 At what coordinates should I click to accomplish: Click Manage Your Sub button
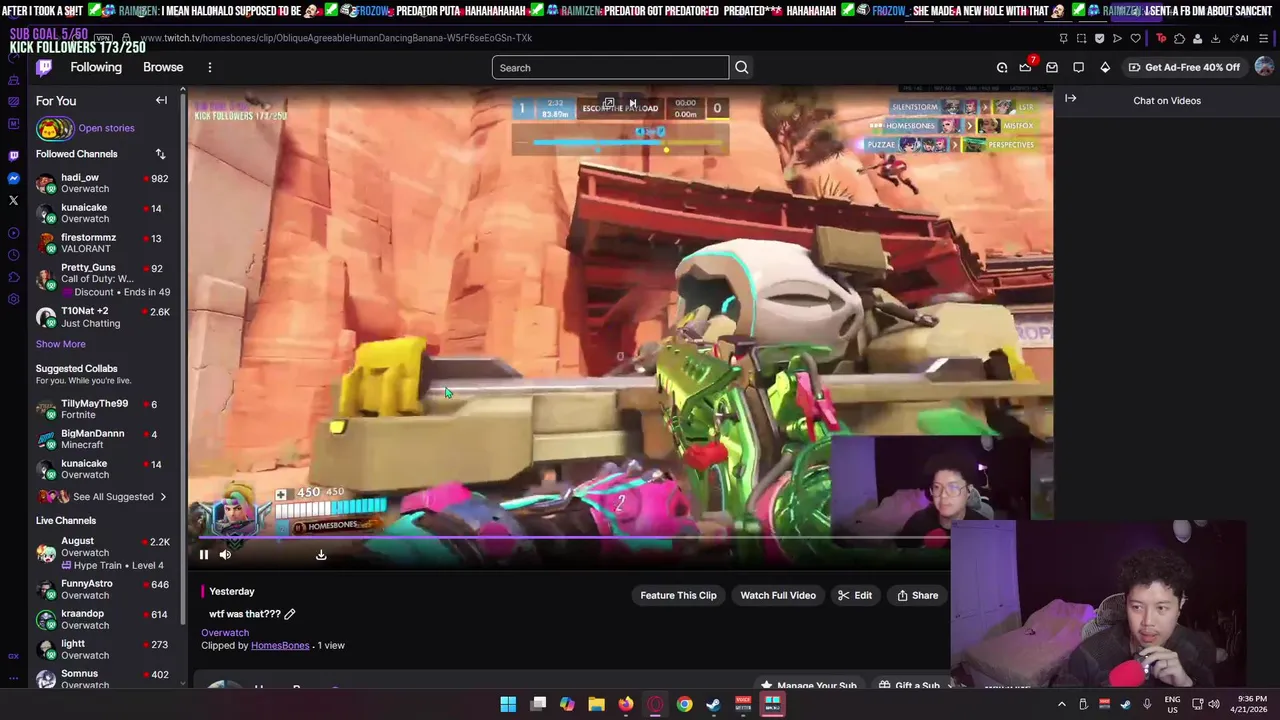[808, 686]
